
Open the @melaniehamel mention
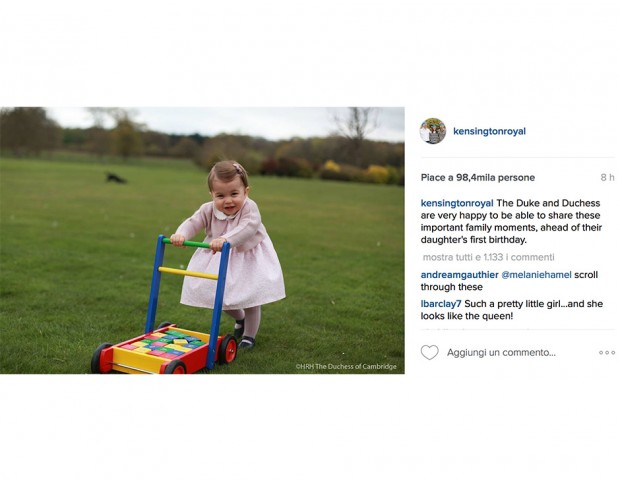click(x=536, y=275)
